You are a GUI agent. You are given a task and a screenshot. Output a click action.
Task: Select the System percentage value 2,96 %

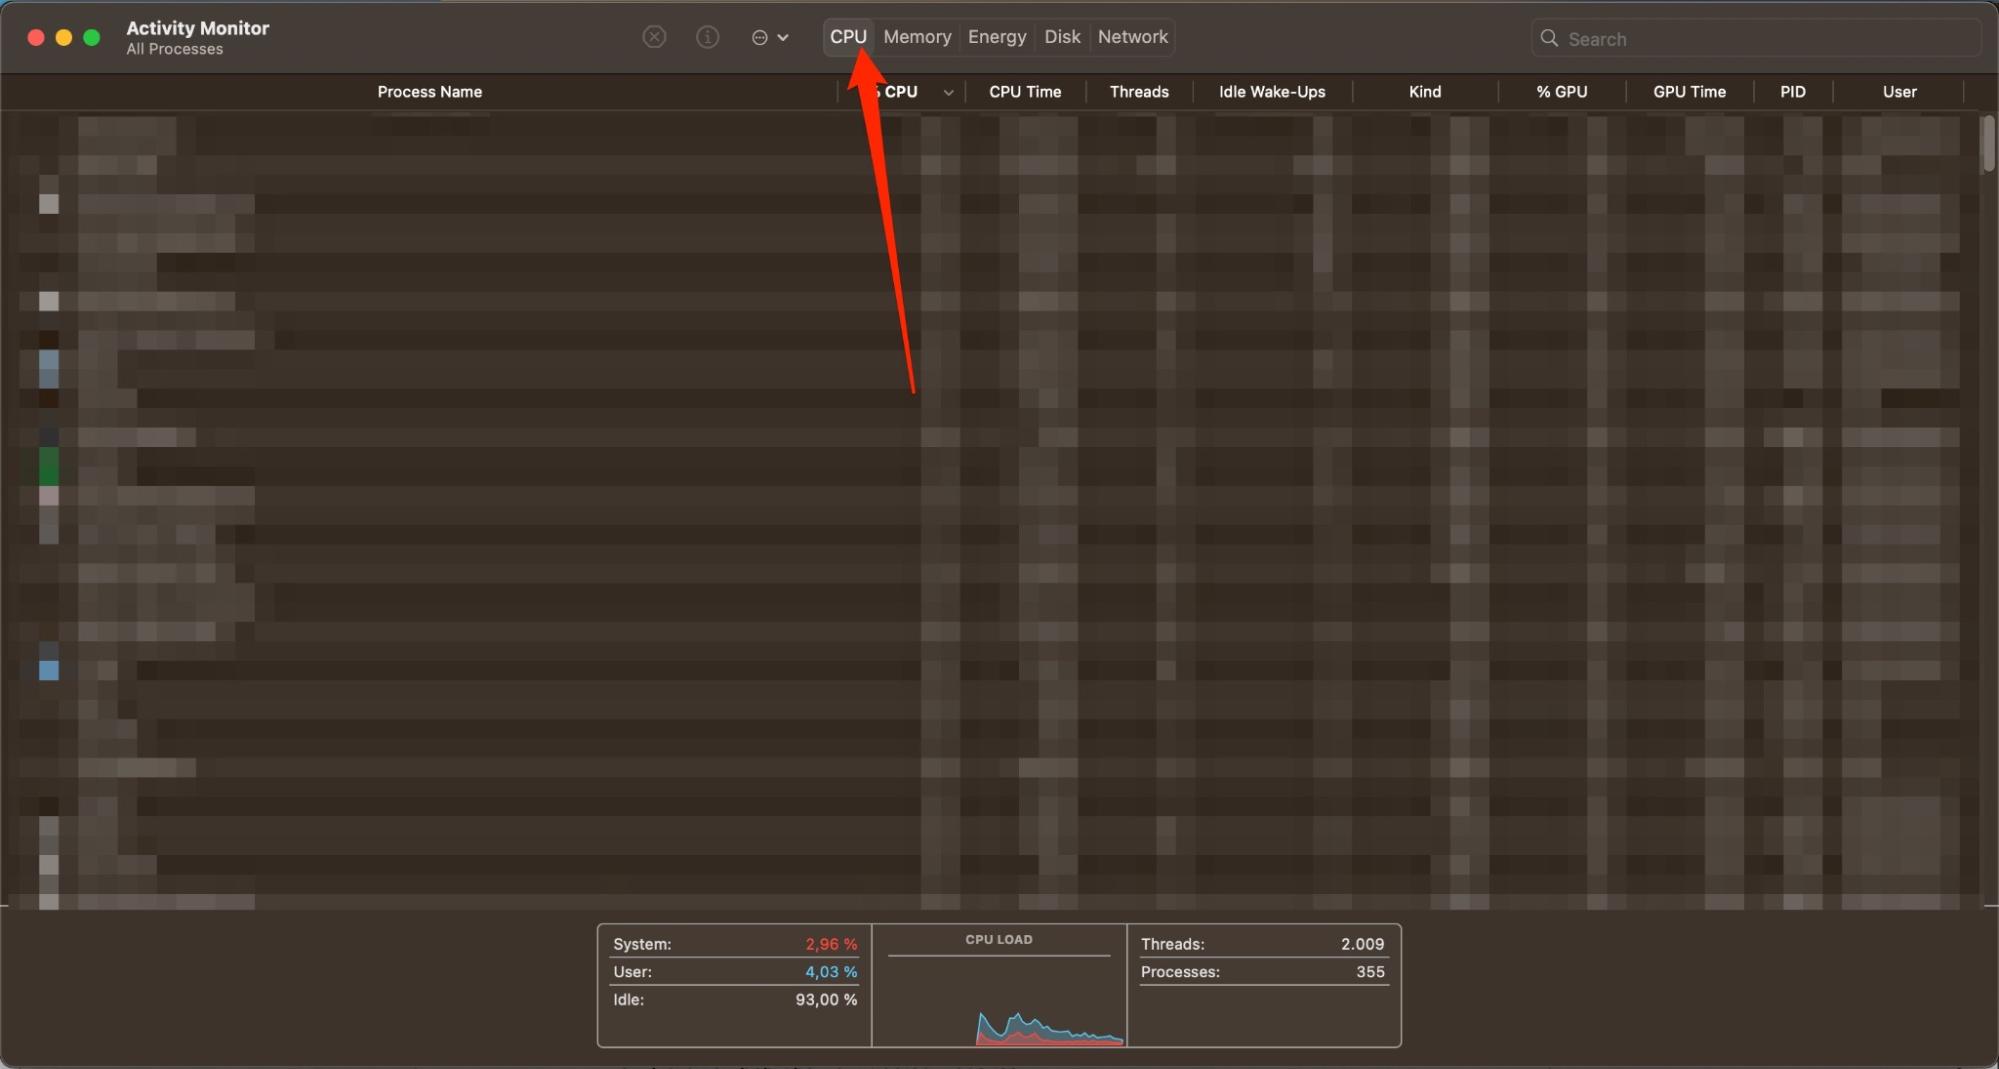831,944
